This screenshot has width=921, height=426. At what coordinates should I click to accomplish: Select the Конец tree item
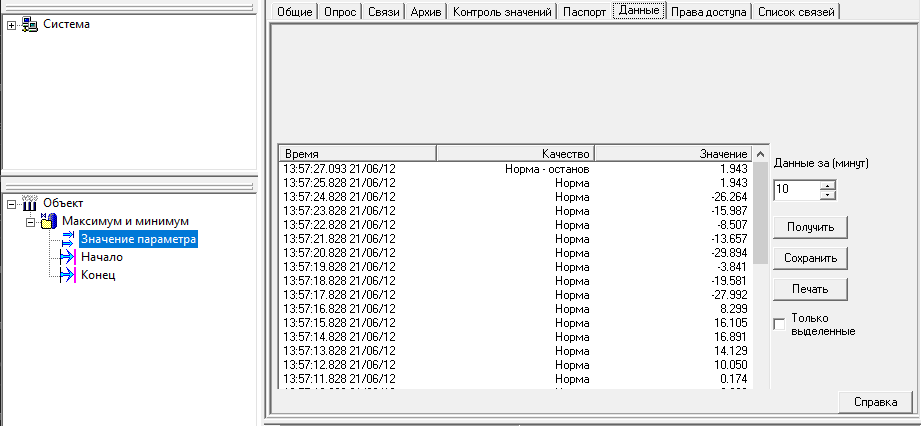(98, 274)
